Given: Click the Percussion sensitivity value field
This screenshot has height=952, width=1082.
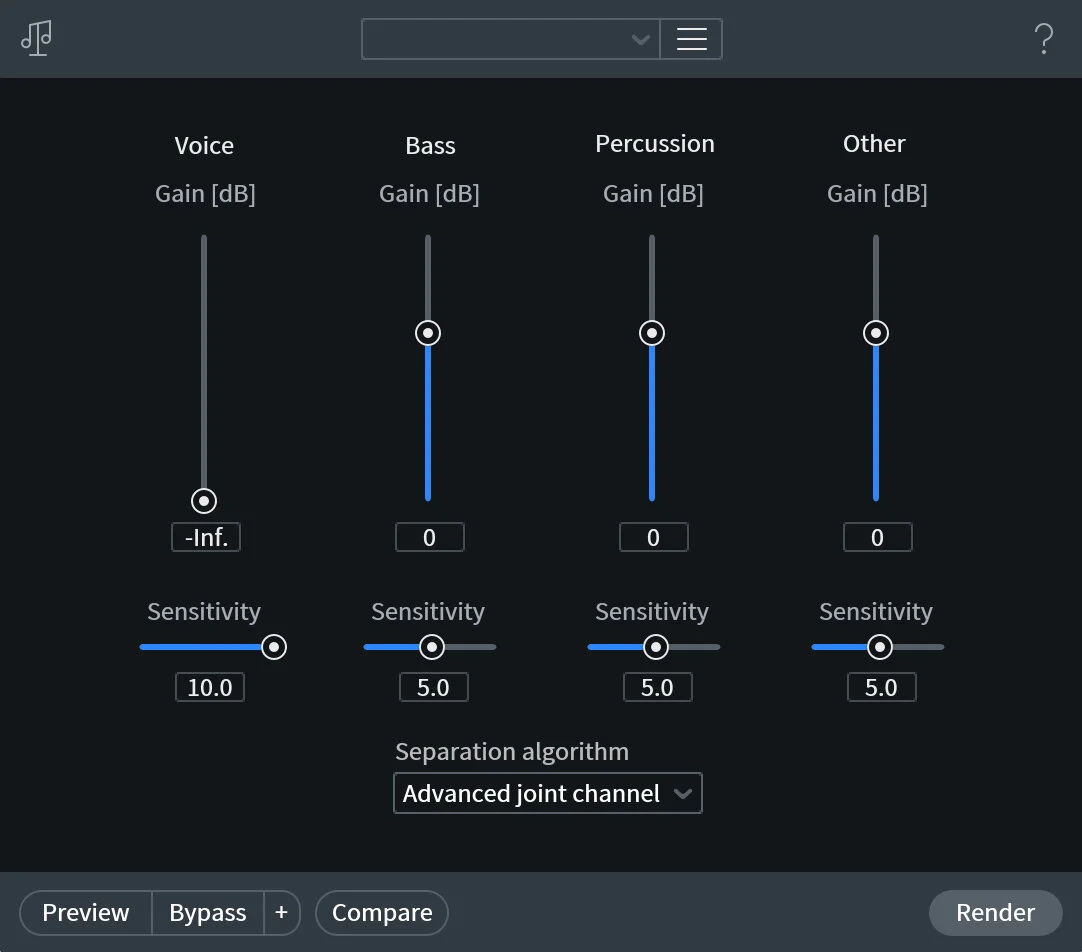Looking at the screenshot, I should 658,687.
